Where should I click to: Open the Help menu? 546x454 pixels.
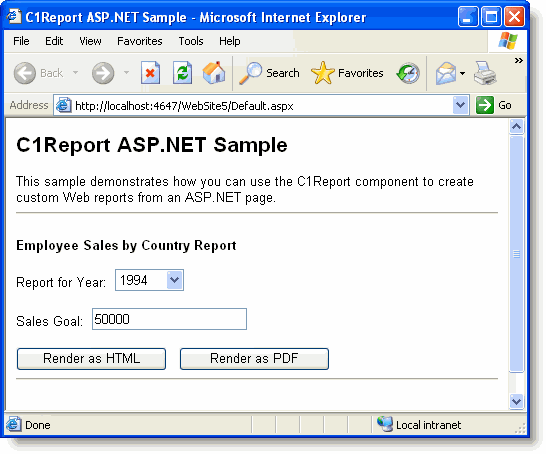point(229,41)
